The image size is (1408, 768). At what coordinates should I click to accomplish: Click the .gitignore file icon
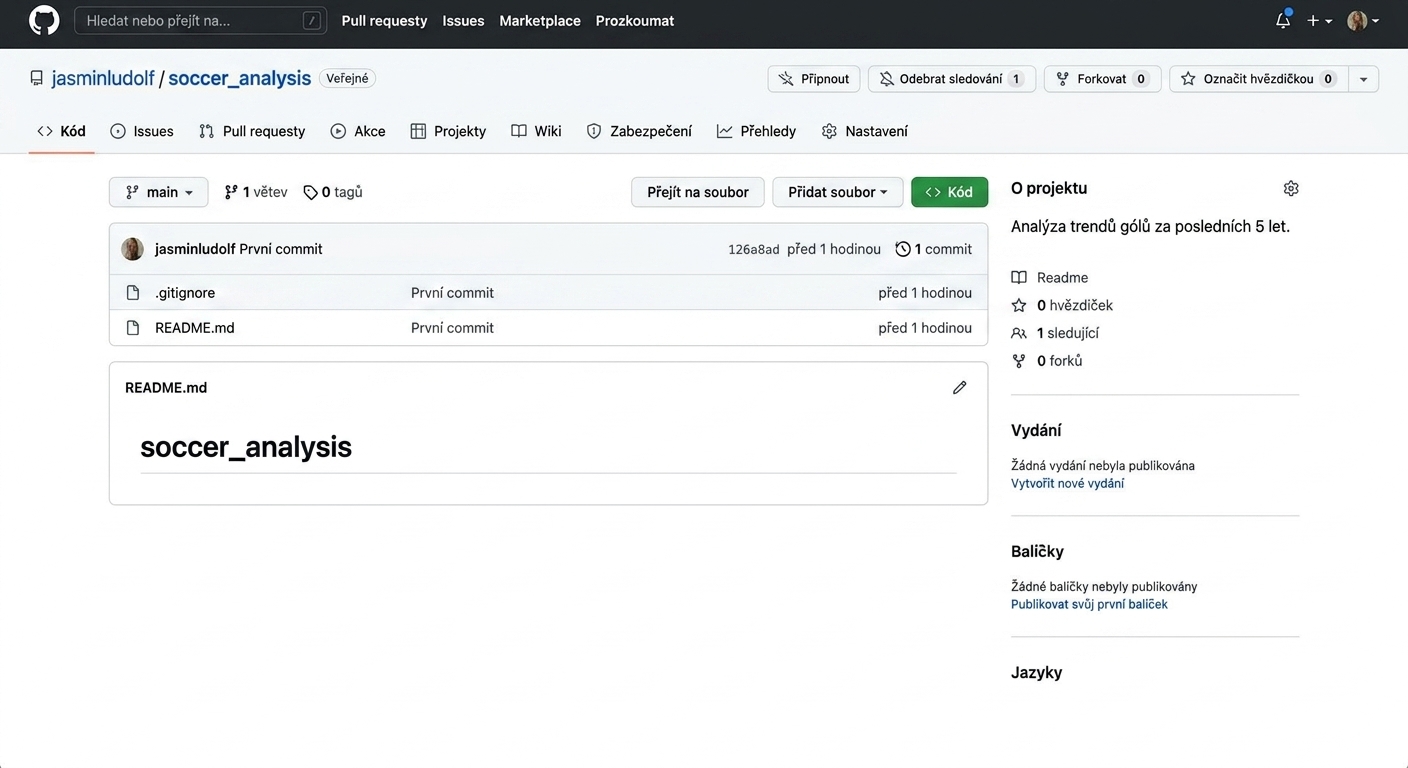pyautogui.click(x=132, y=293)
